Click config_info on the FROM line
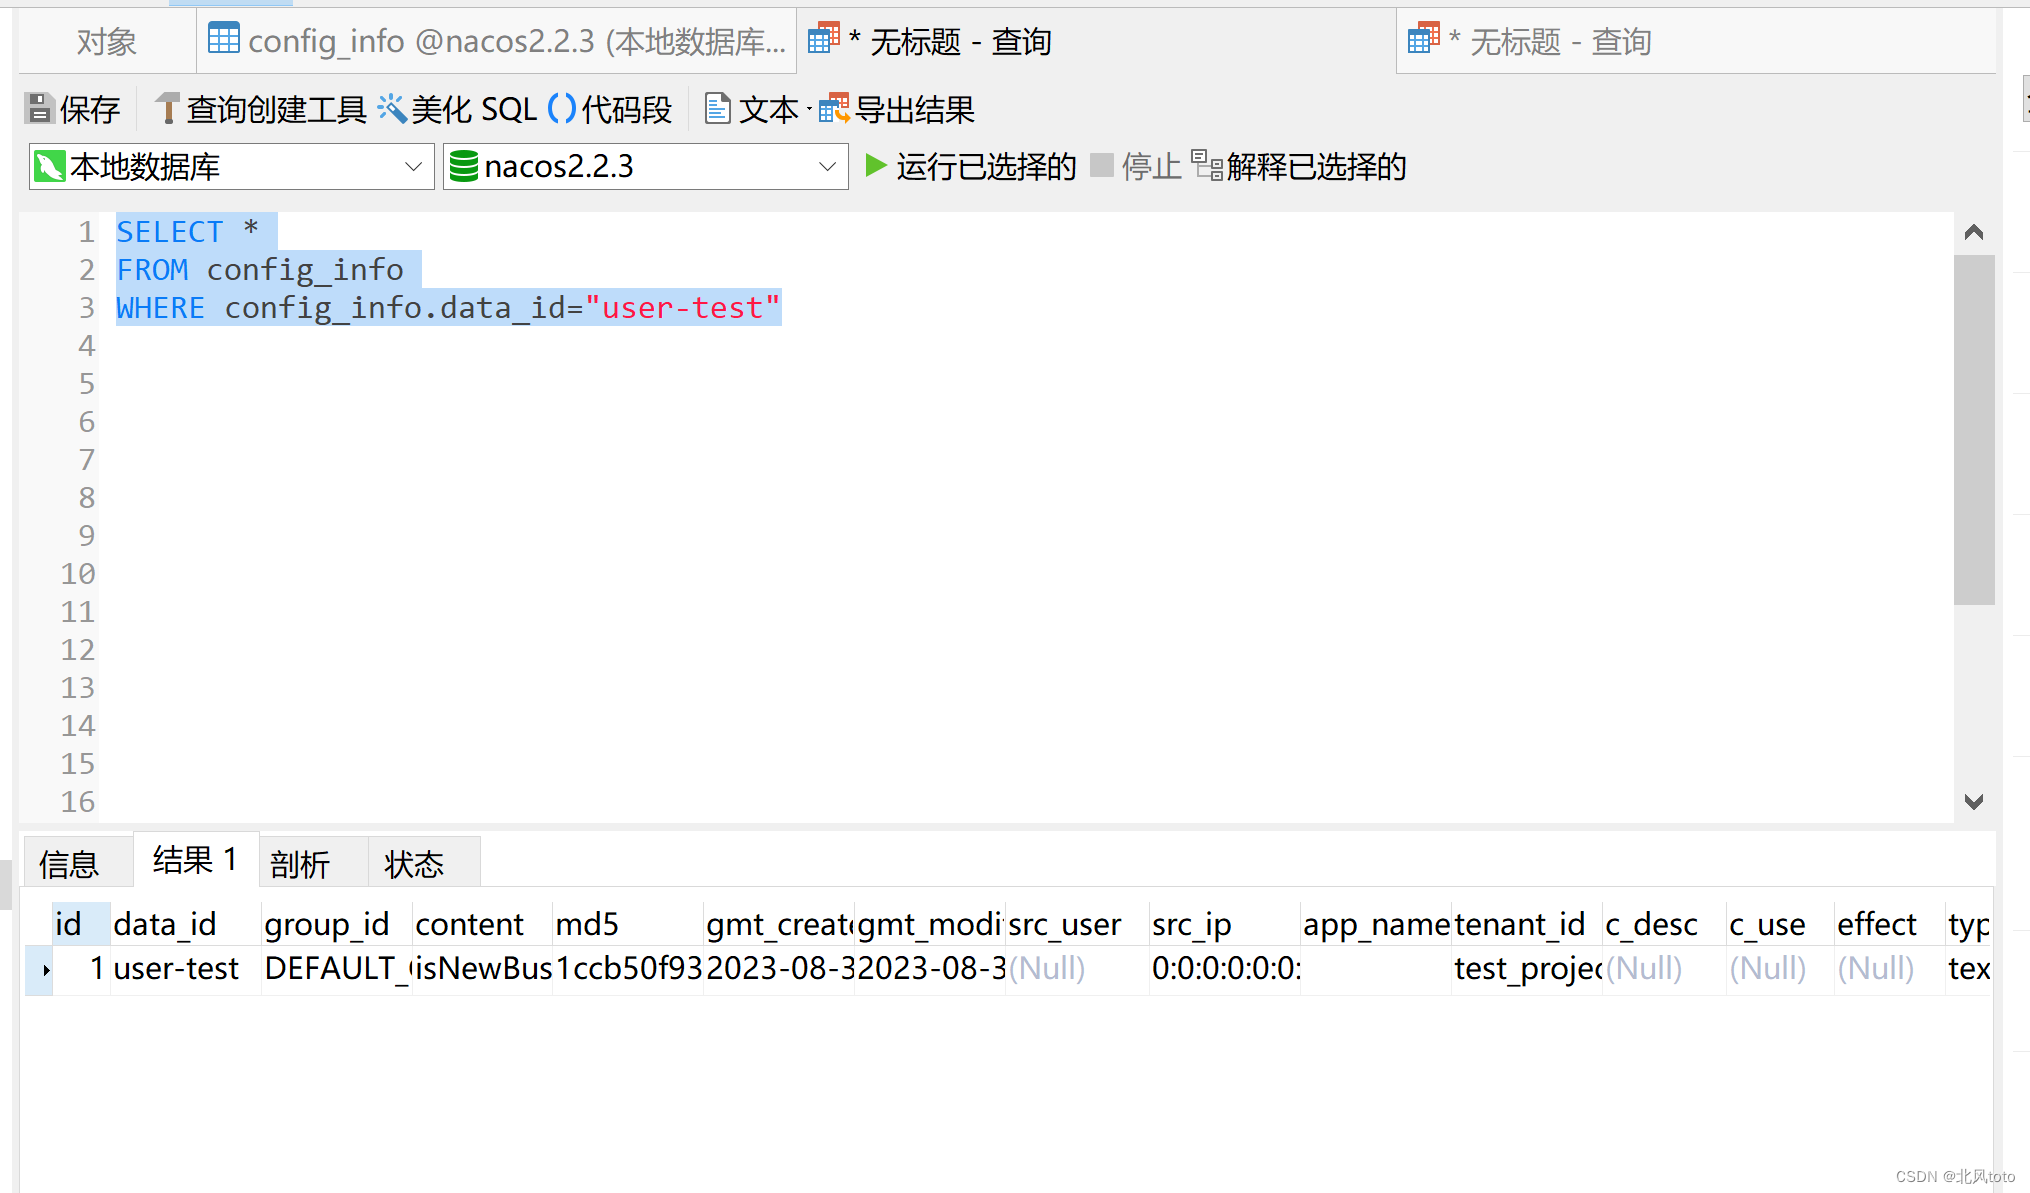 tap(305, 271)
